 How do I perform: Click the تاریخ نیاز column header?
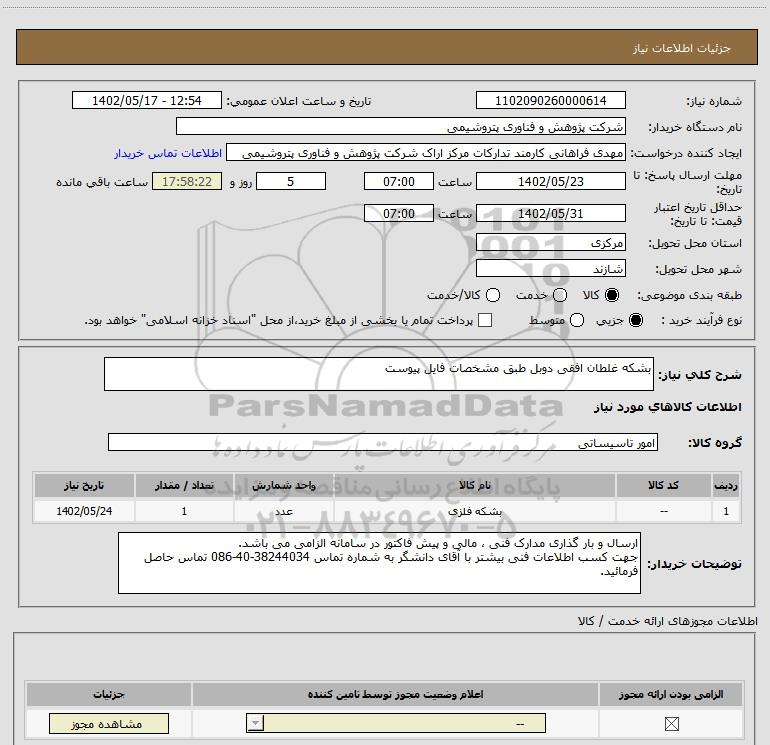point(84,485)
